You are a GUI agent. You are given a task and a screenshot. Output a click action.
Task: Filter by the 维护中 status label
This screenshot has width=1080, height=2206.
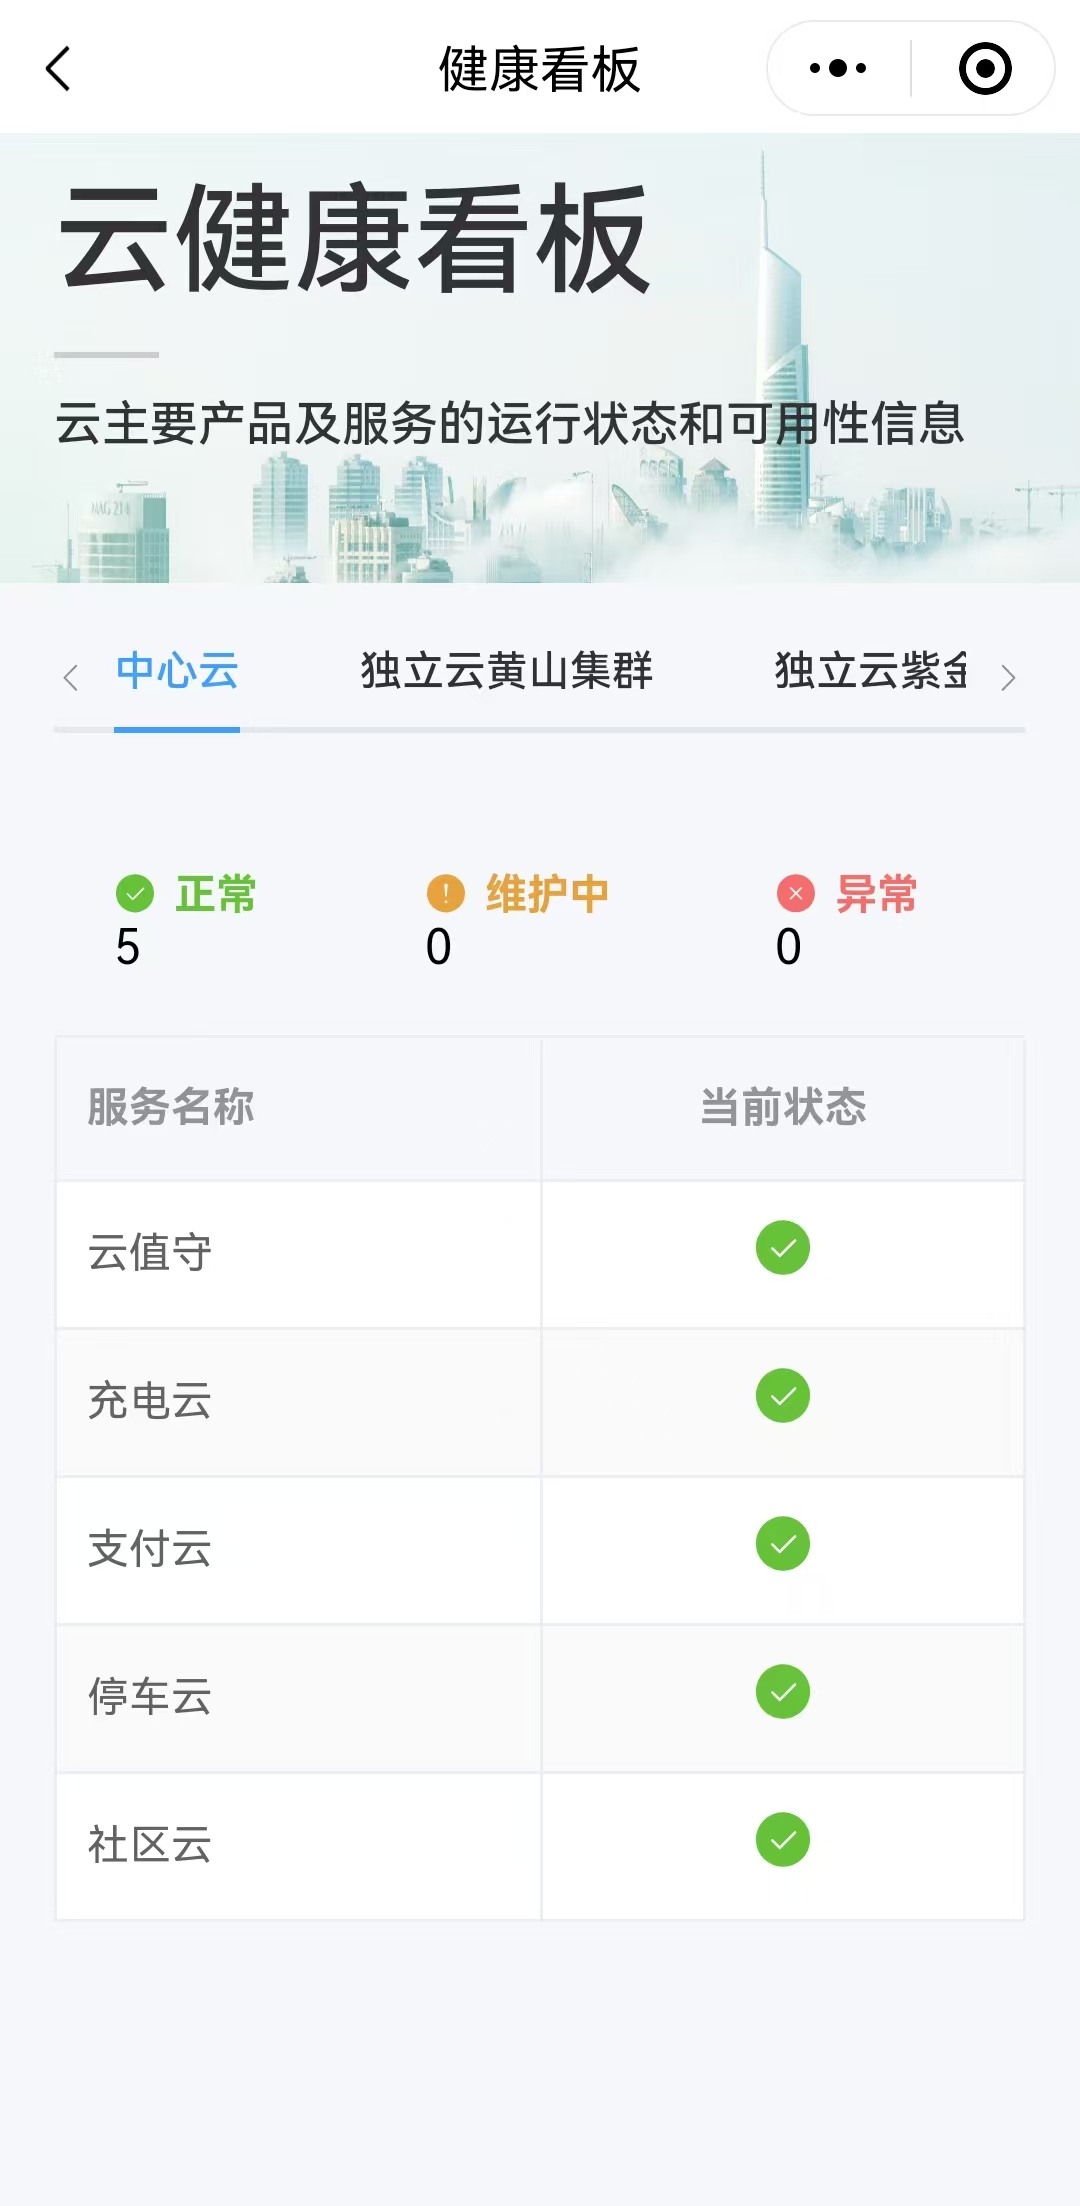point(547,893)
